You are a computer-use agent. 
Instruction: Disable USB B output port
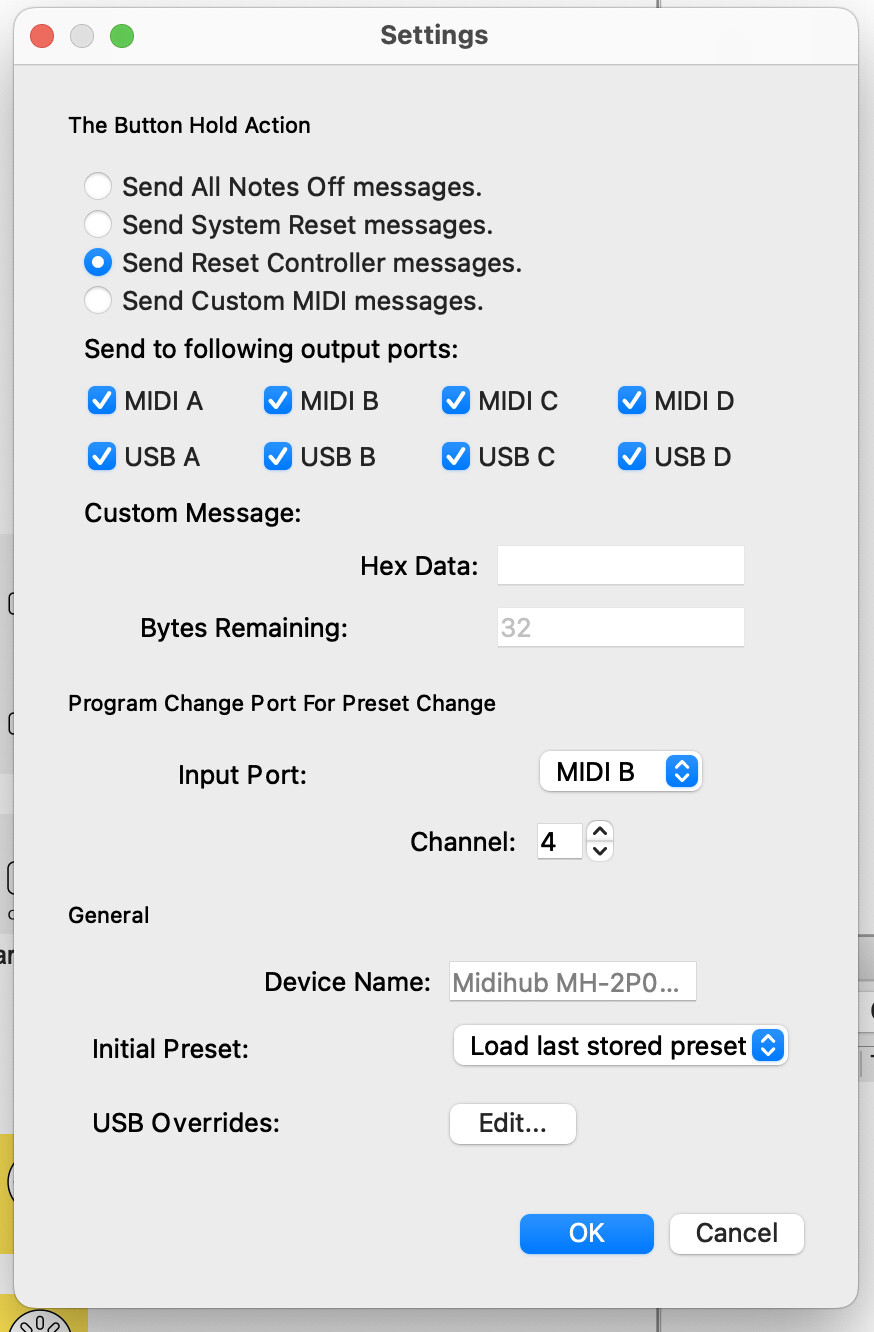point(277,457)
